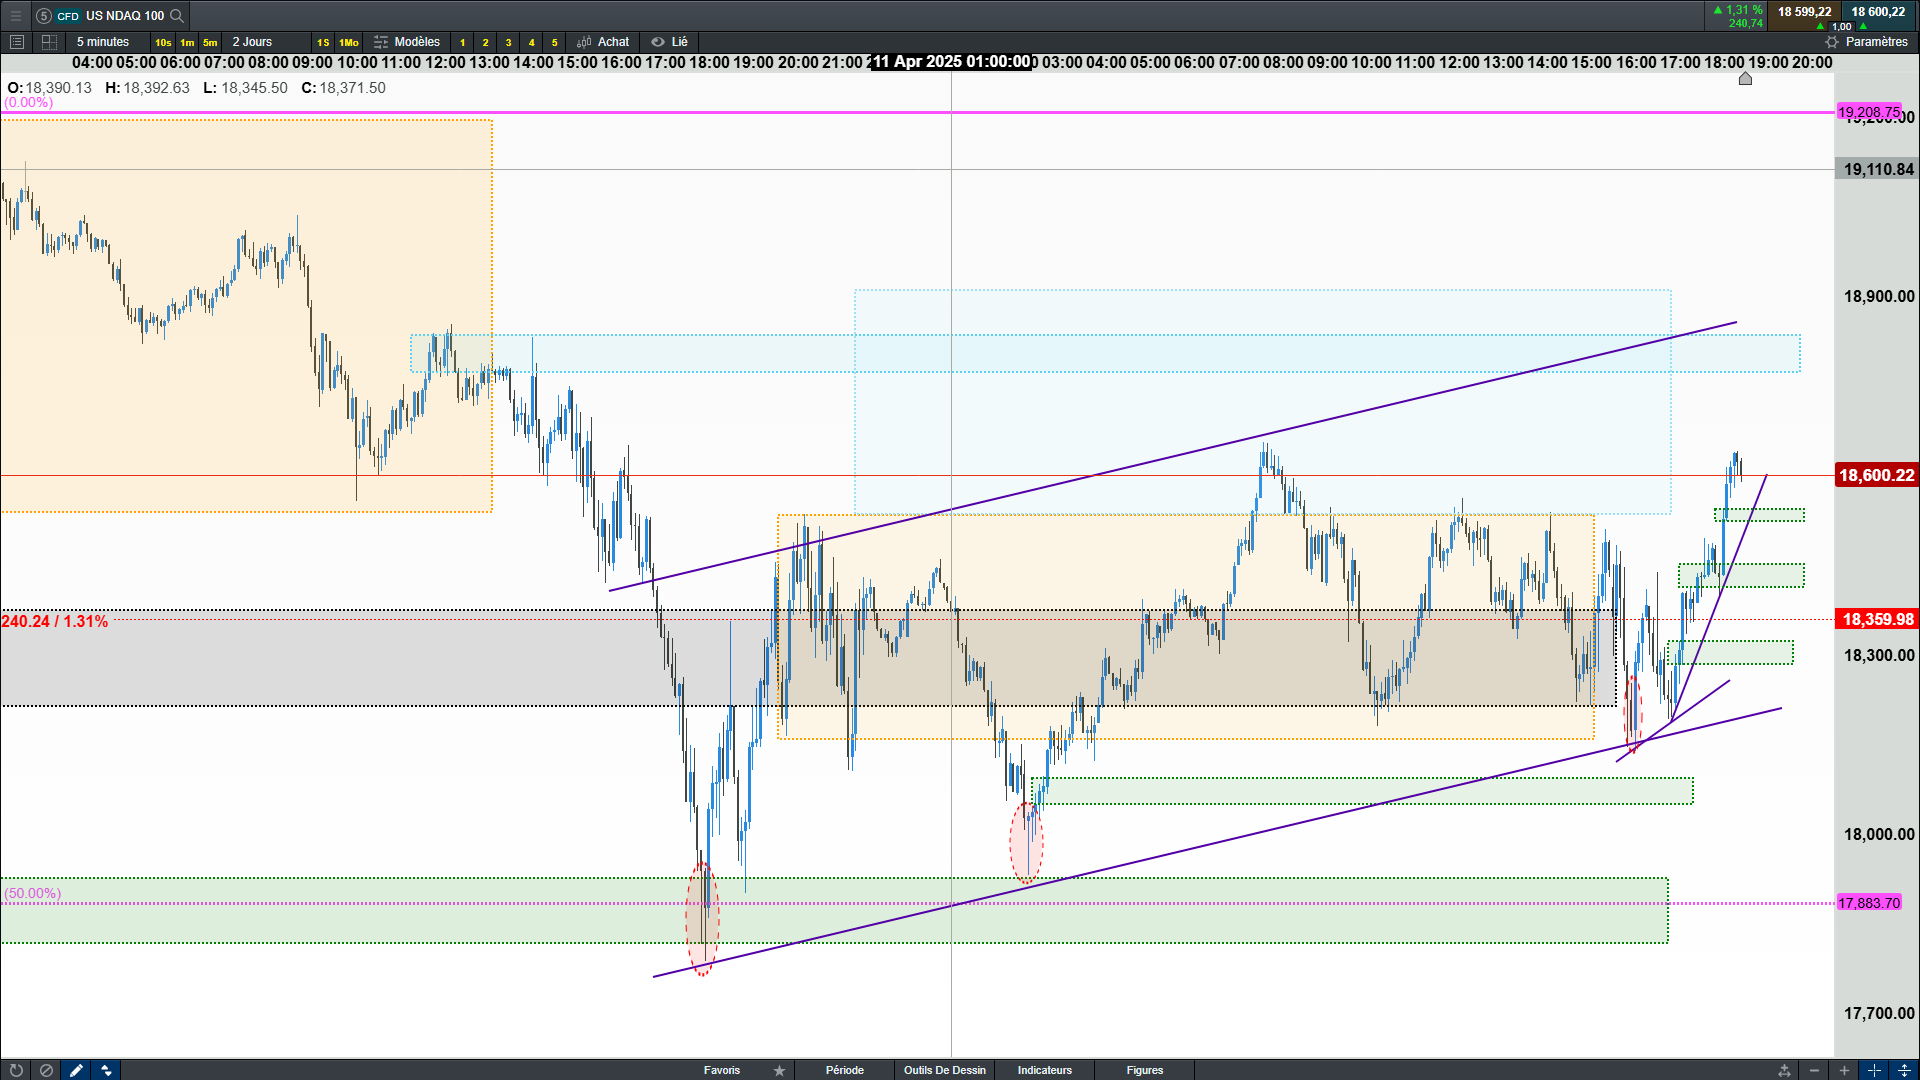Click the clear drawings circle-slash icon
1920x1080 pixels.
point(46,1070)
